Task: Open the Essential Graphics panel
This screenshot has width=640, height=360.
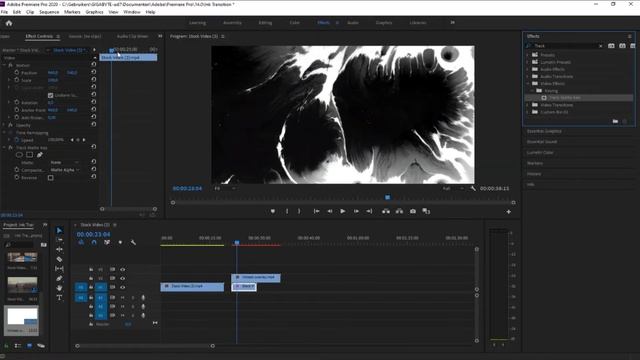Action: pyautogui.click(x=544, y=131)
